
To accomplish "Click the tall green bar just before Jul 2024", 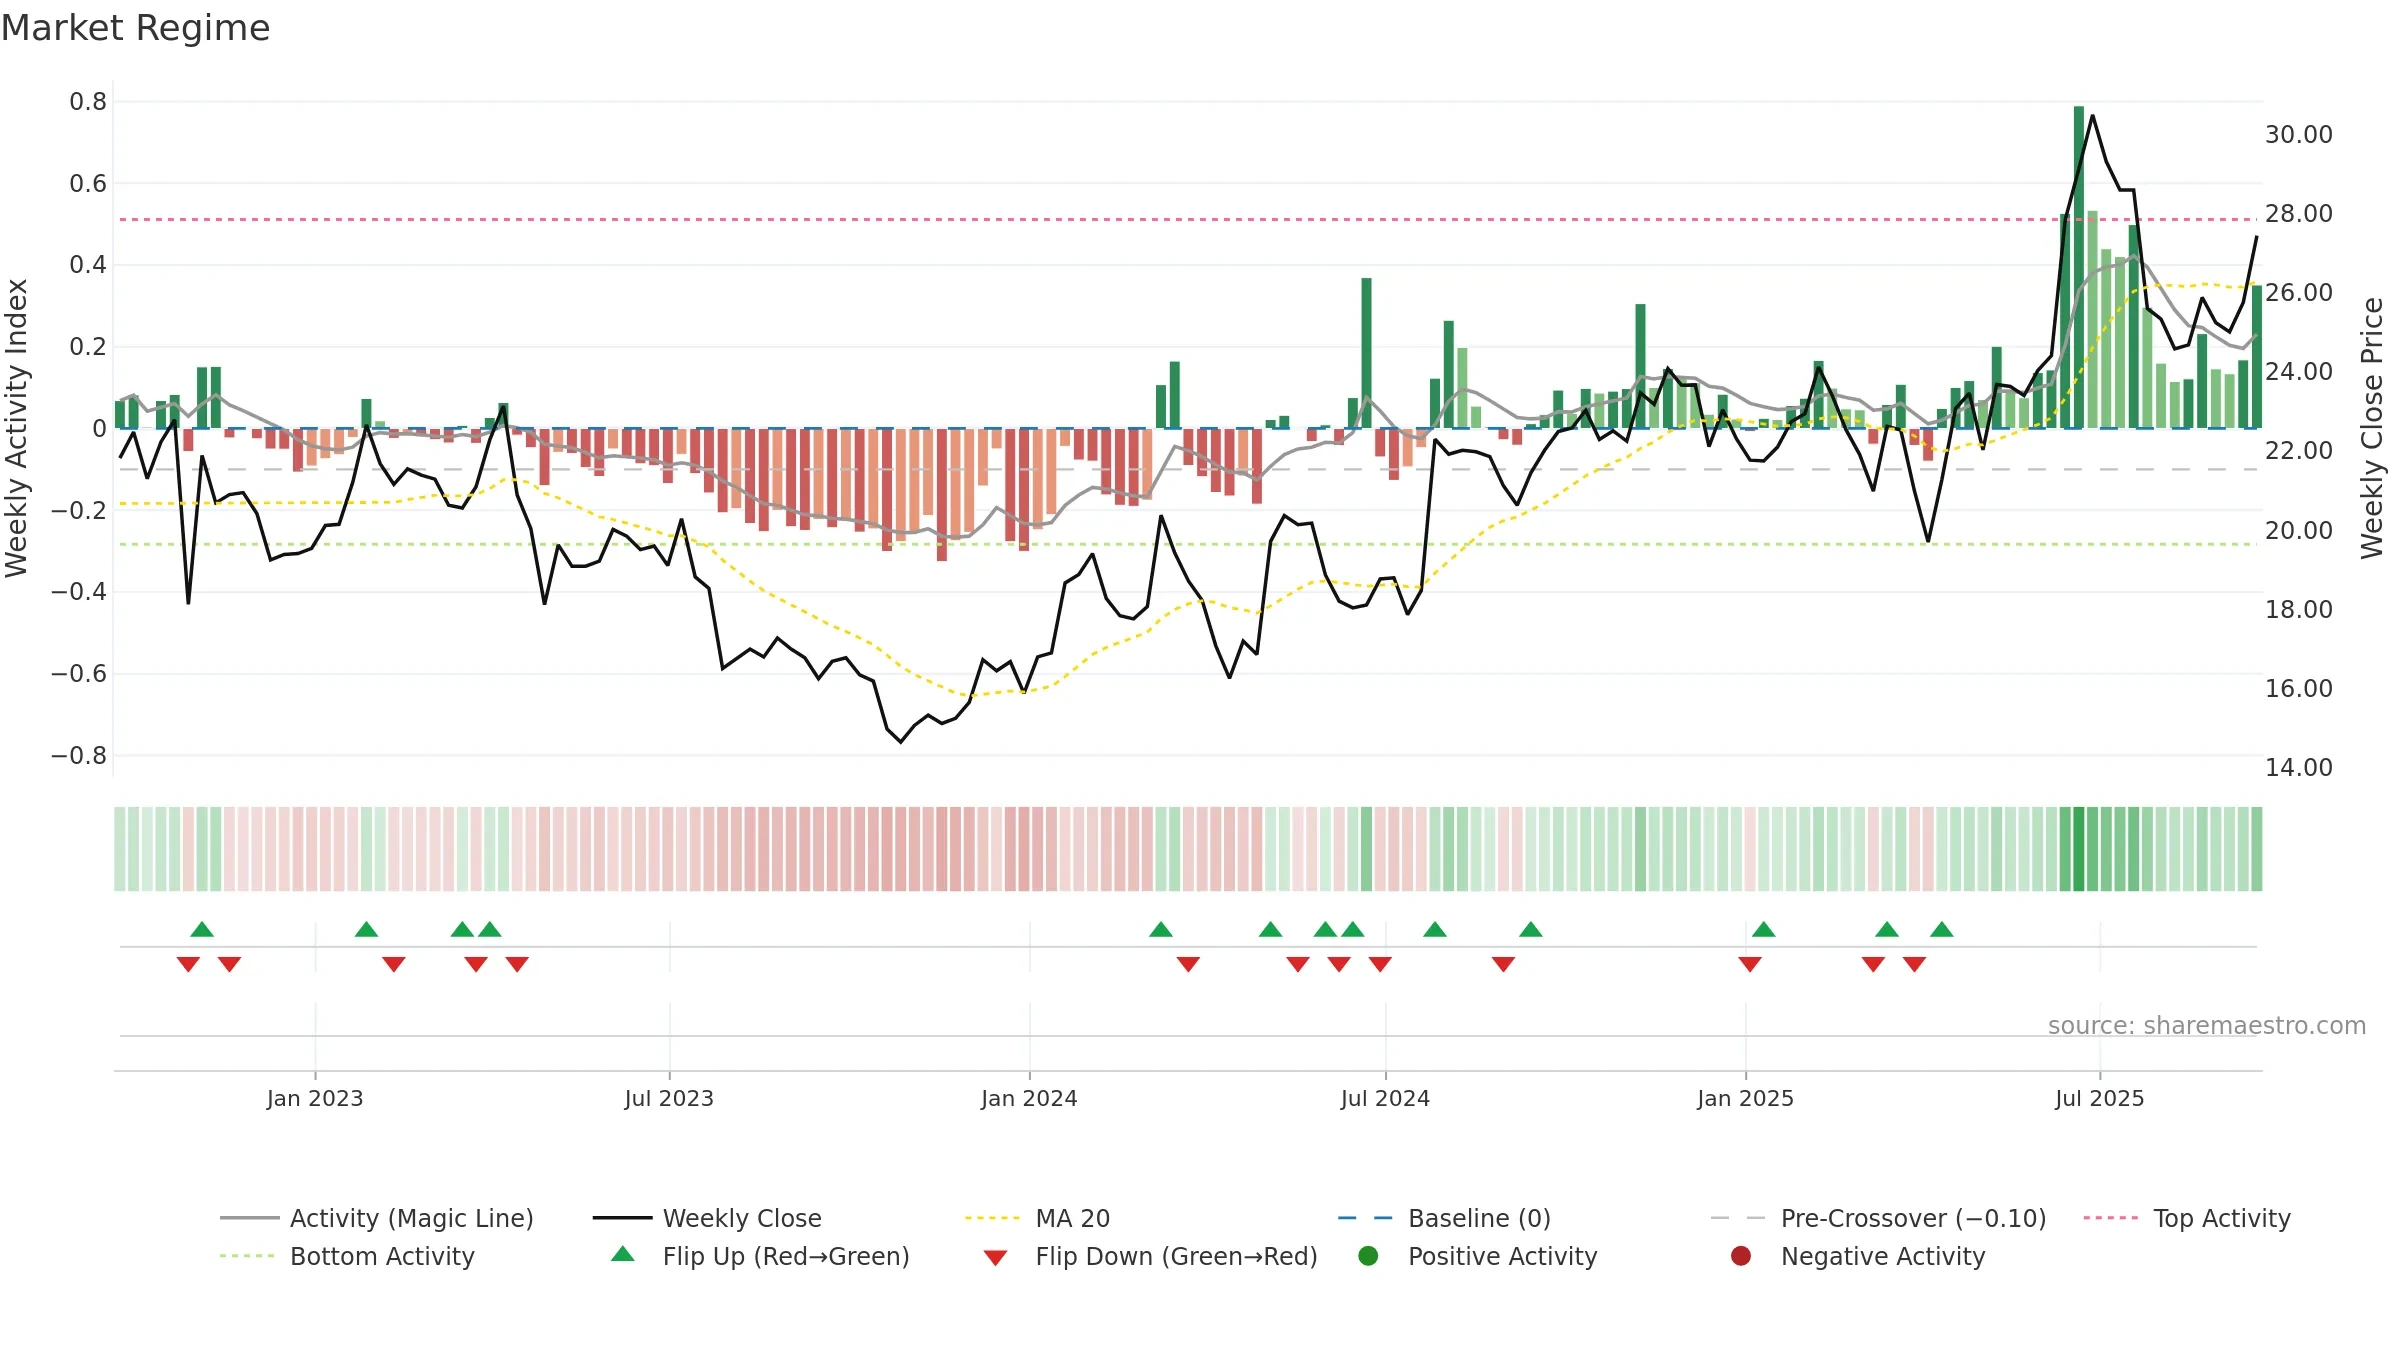I will (x=1366, y=353).
